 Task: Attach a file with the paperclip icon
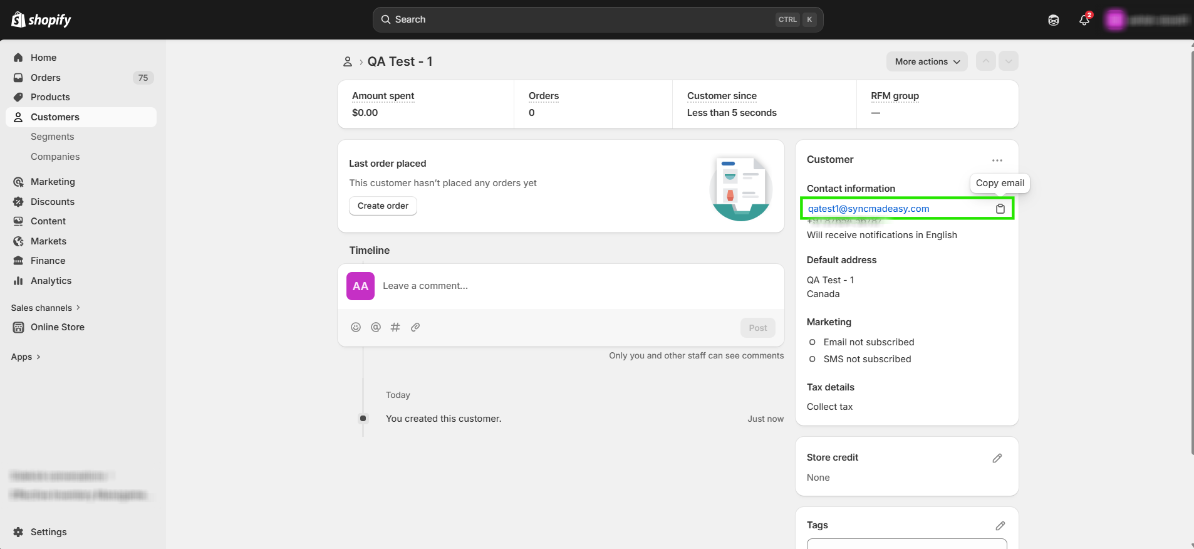point(415,327)
